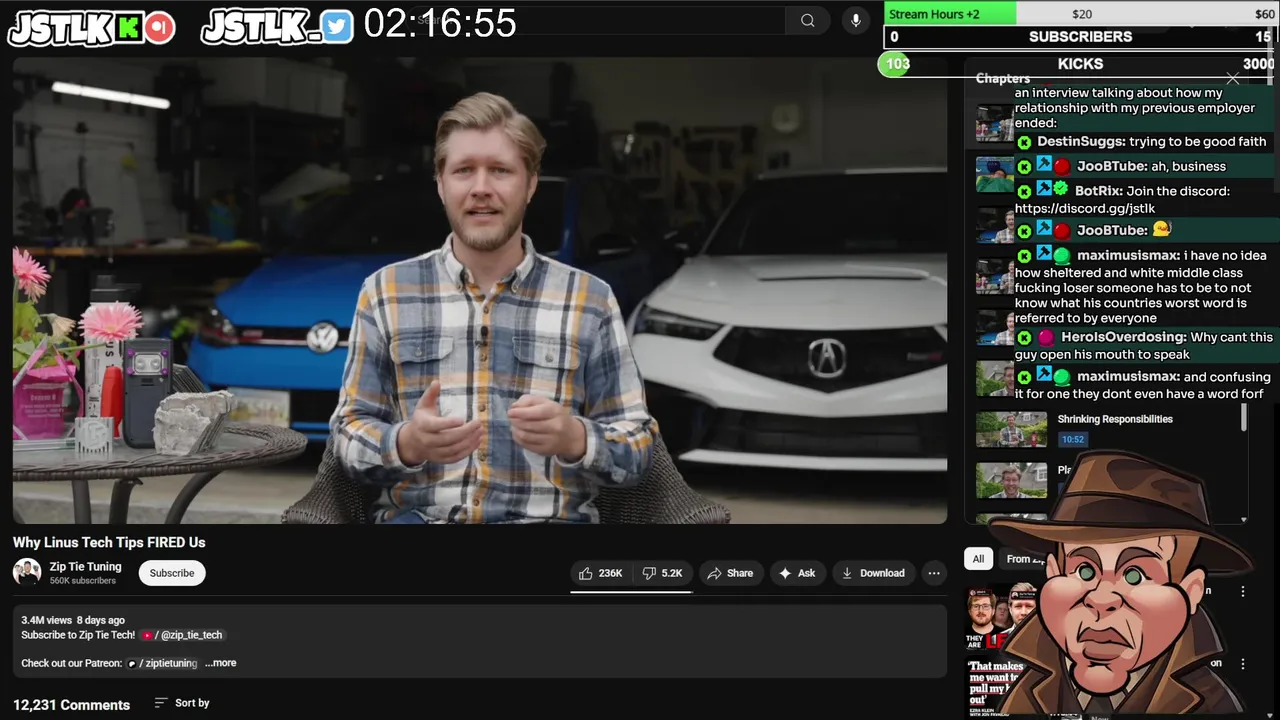Select the video title Why Linus Tech Tips FIRED Us

[109, 542]
